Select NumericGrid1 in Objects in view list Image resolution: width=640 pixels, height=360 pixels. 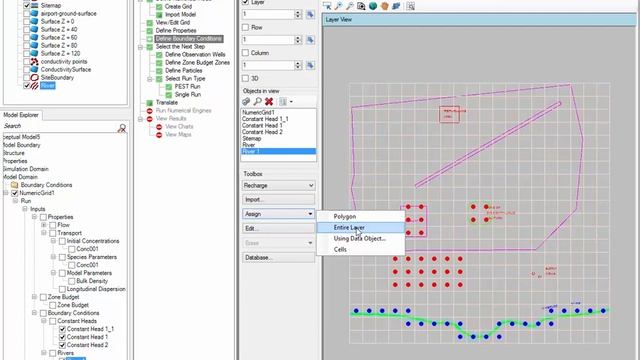tap(258, 113)
